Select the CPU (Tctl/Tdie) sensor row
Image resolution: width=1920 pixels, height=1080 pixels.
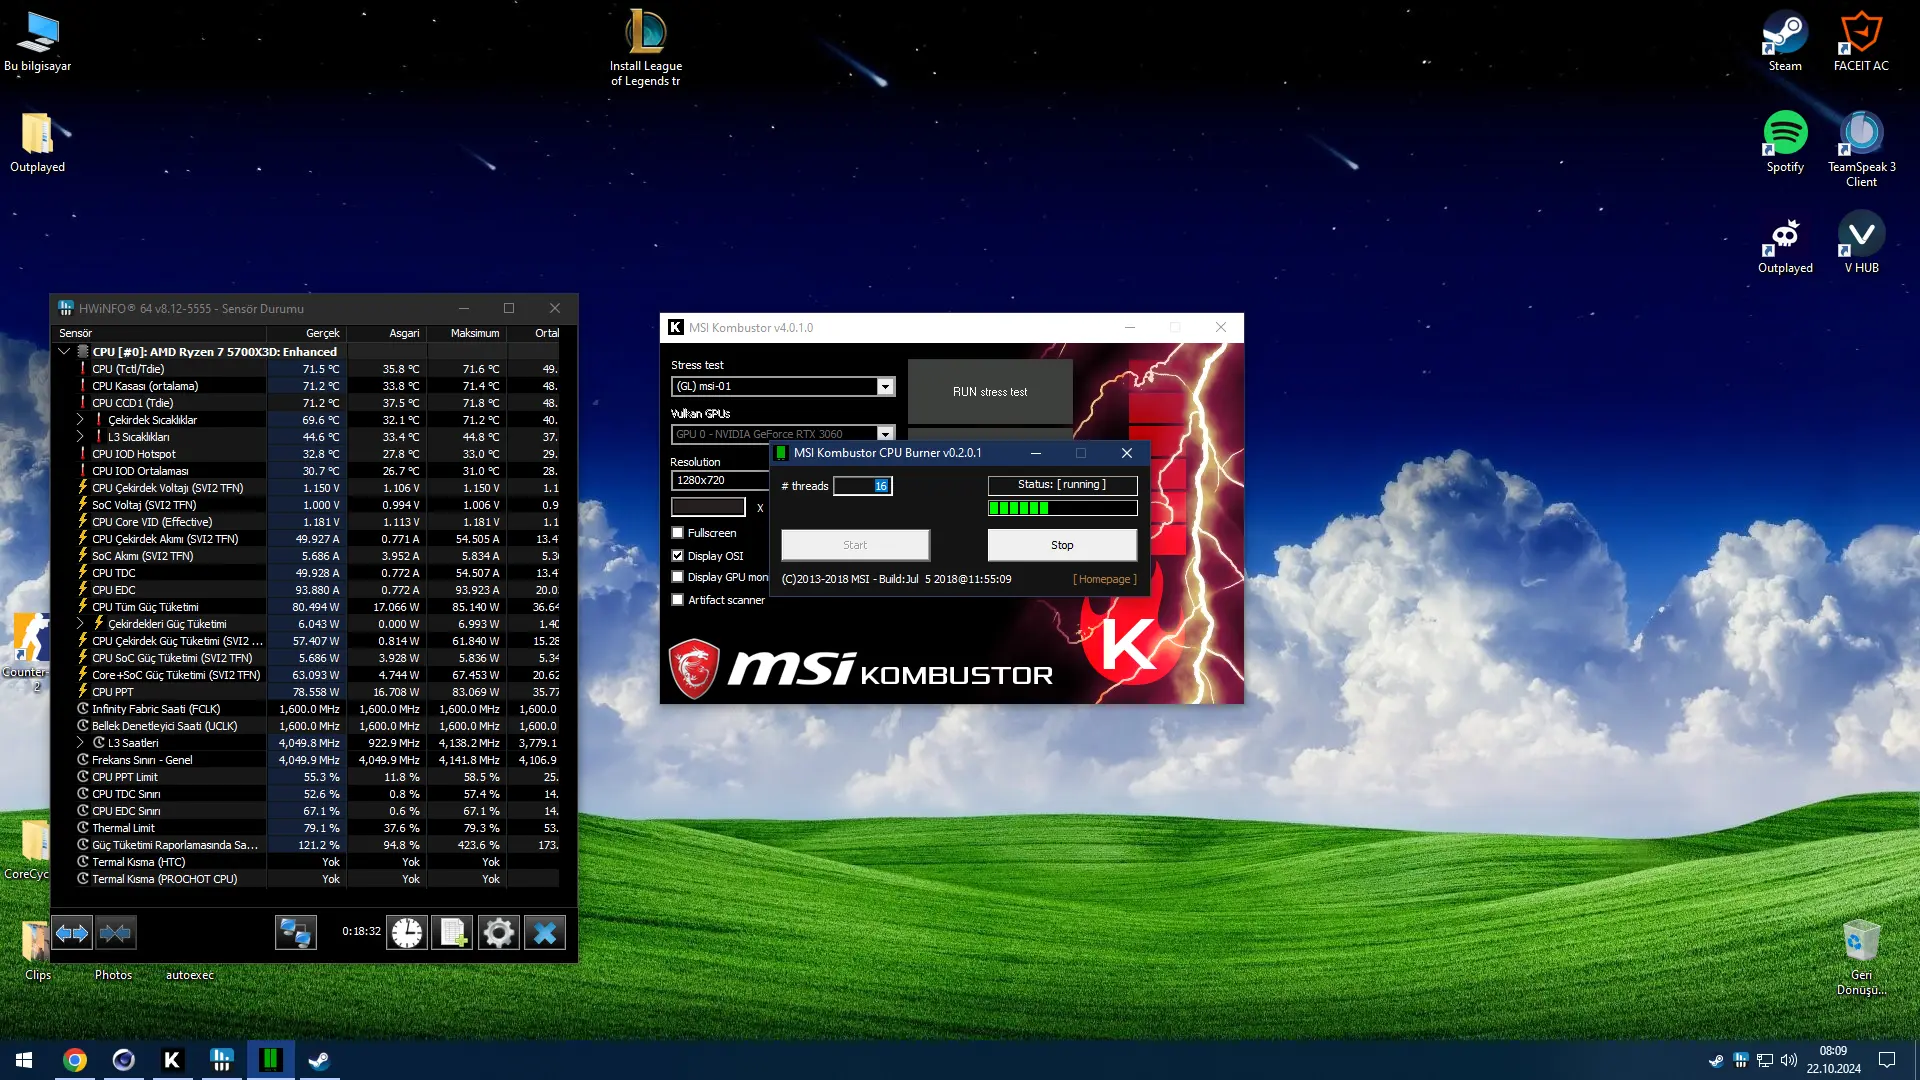click(305, 369)
